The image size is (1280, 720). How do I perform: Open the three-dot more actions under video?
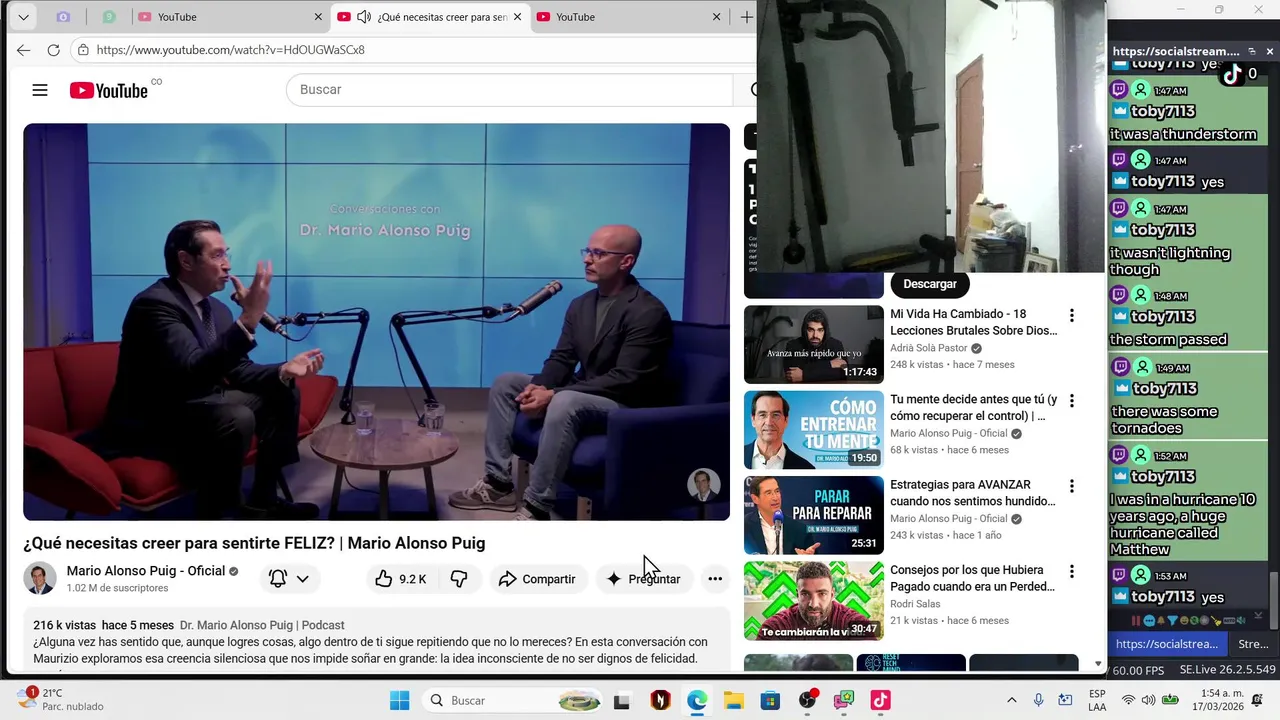point(715,579)
